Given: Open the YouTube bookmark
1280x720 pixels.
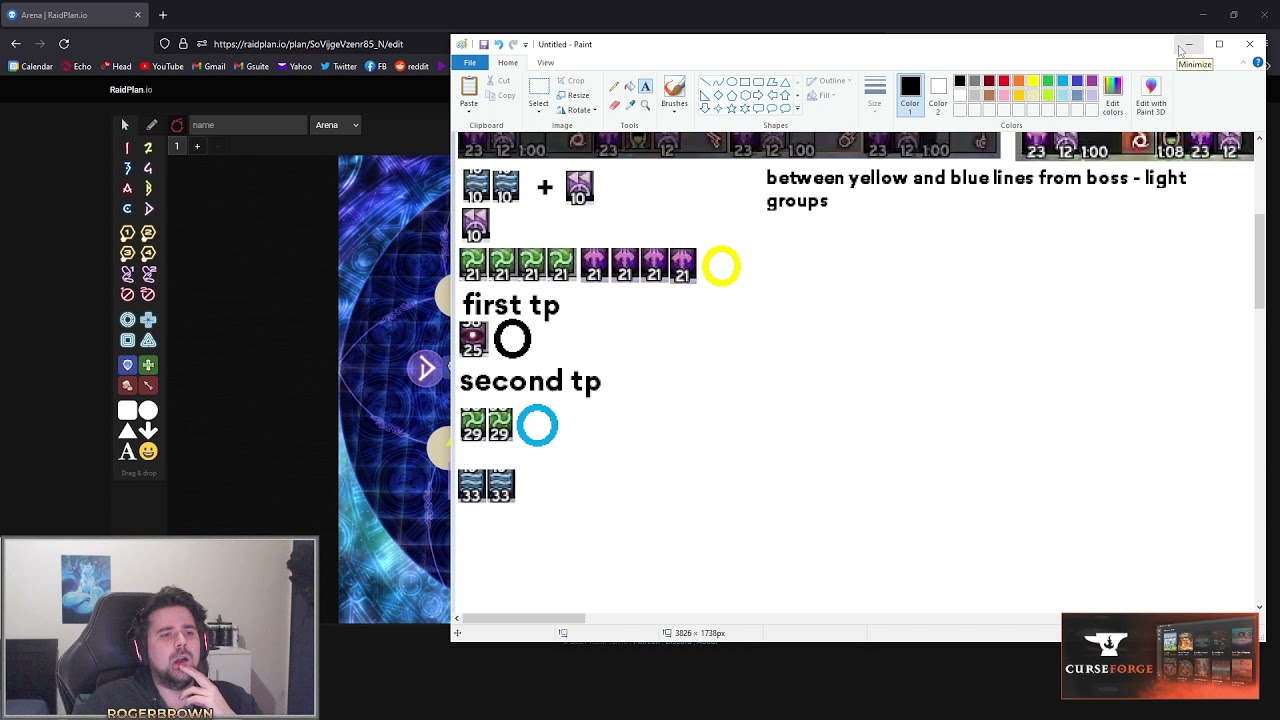Looking at the screenshot, I should (162, 67).
